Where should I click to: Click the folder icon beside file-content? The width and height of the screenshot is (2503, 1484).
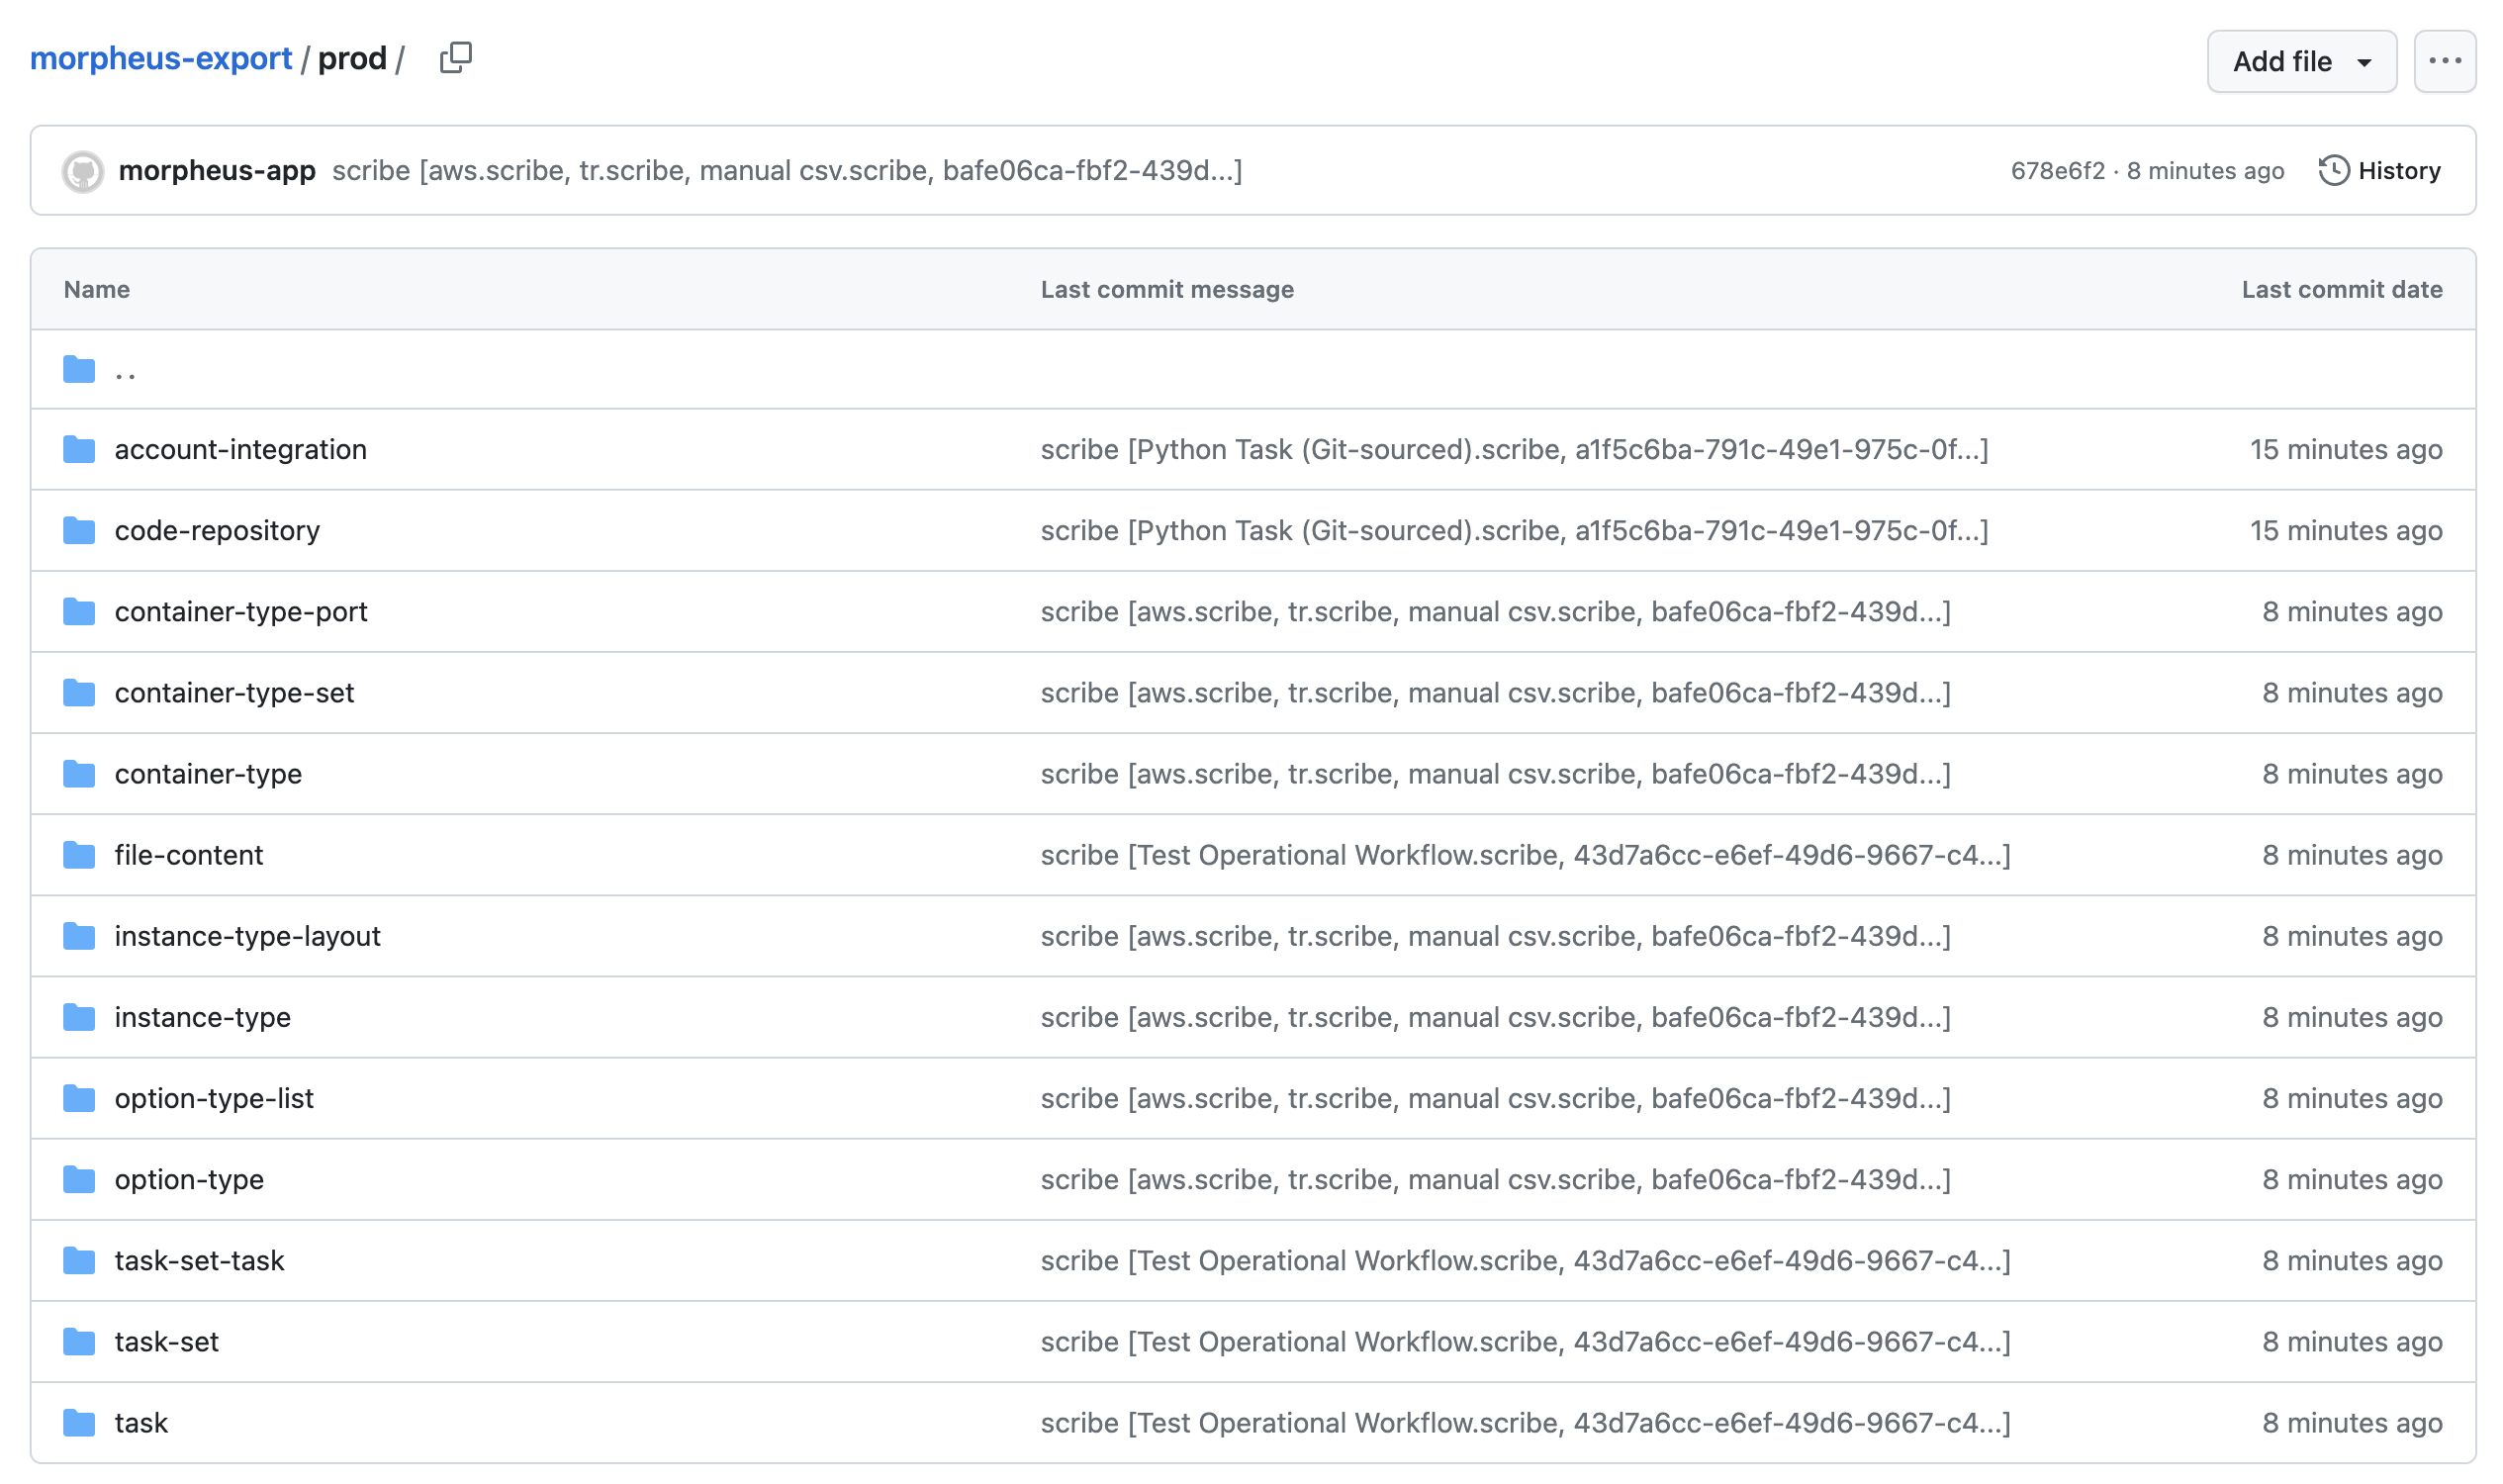(x=77, y=855)
